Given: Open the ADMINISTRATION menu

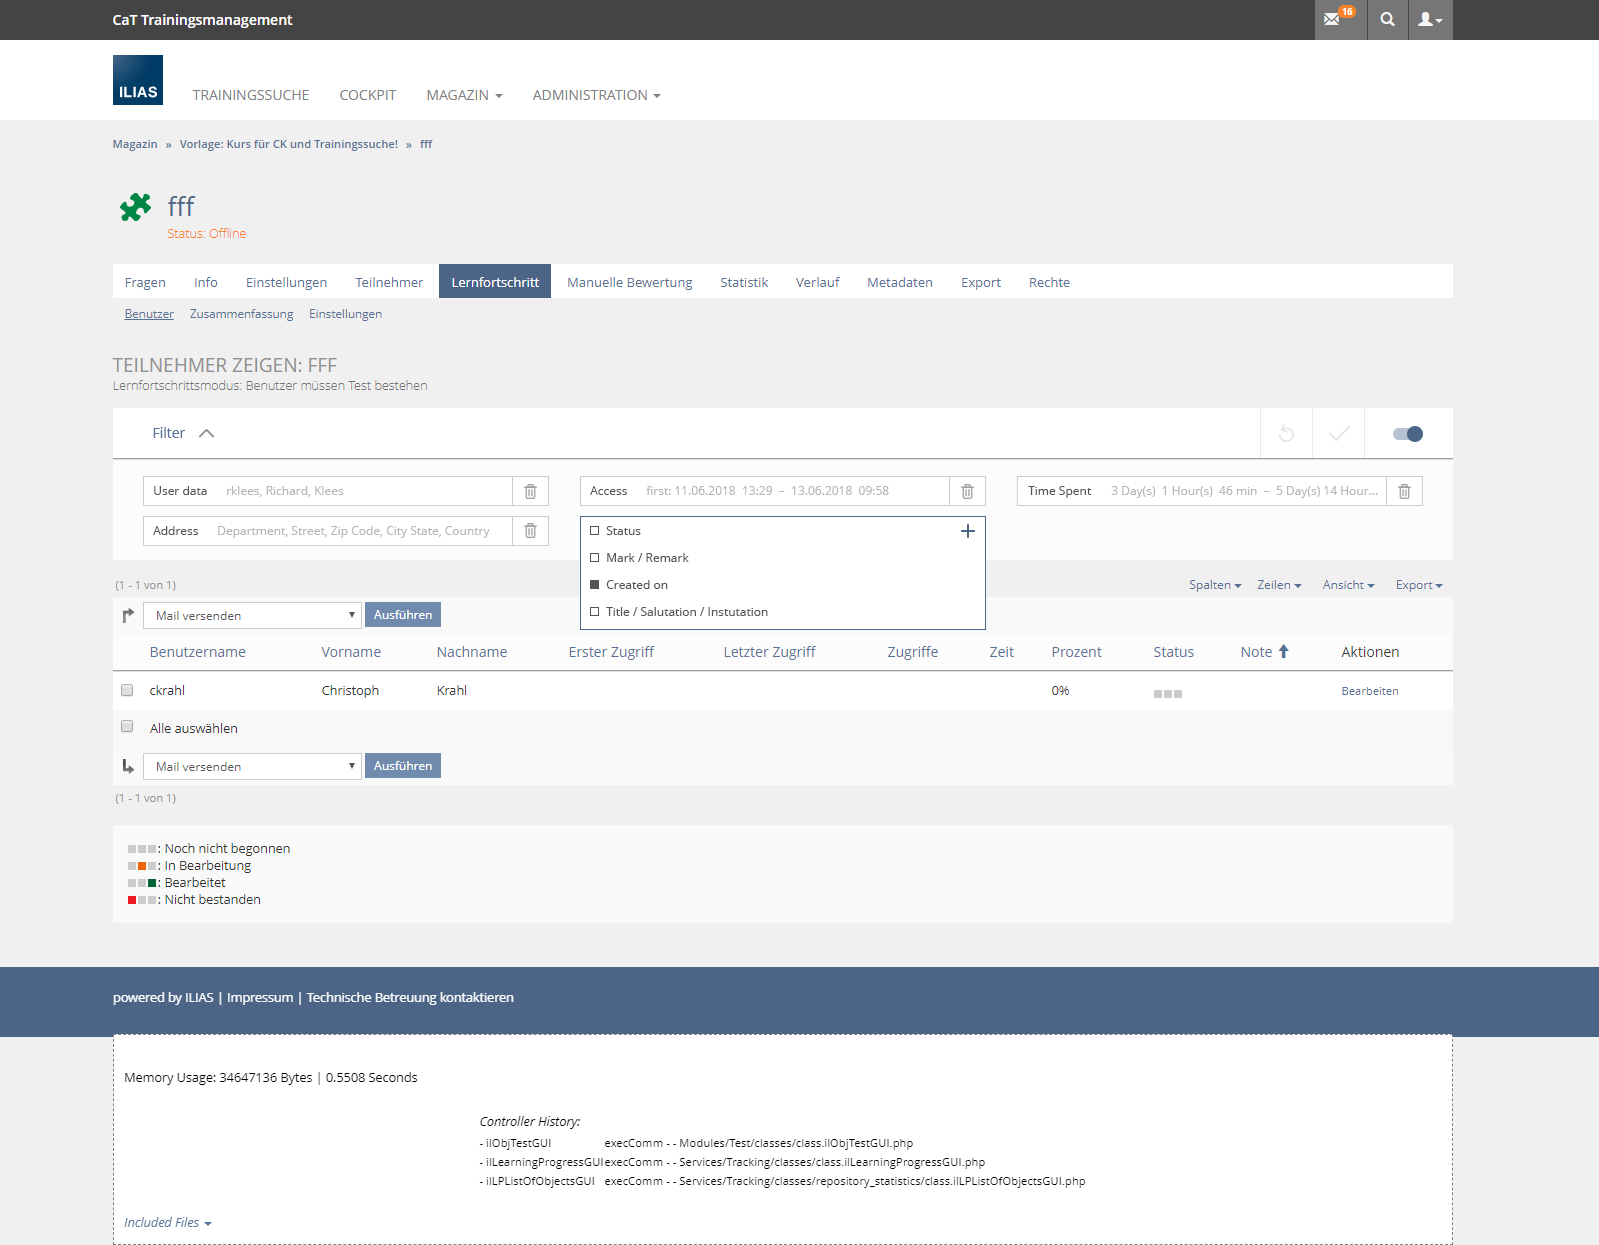Looking at the screenshot, I should pyautogui.click(x=596, y=95).
